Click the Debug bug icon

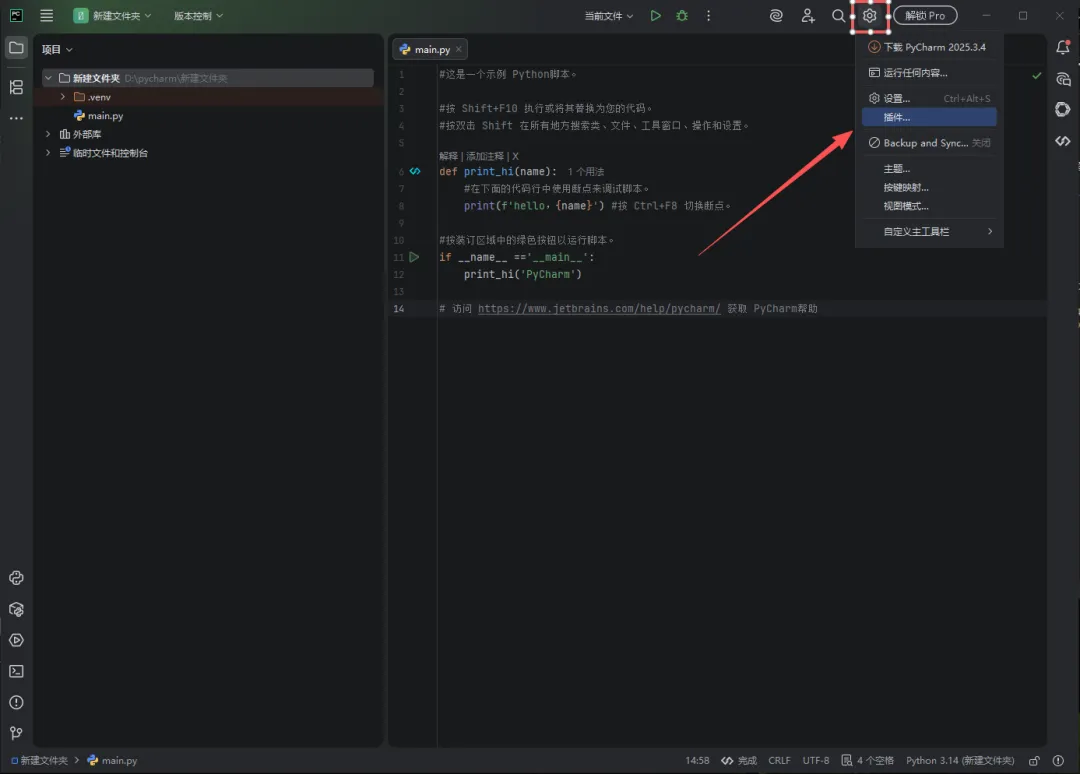pyautogui.click(x=682, y=16)
